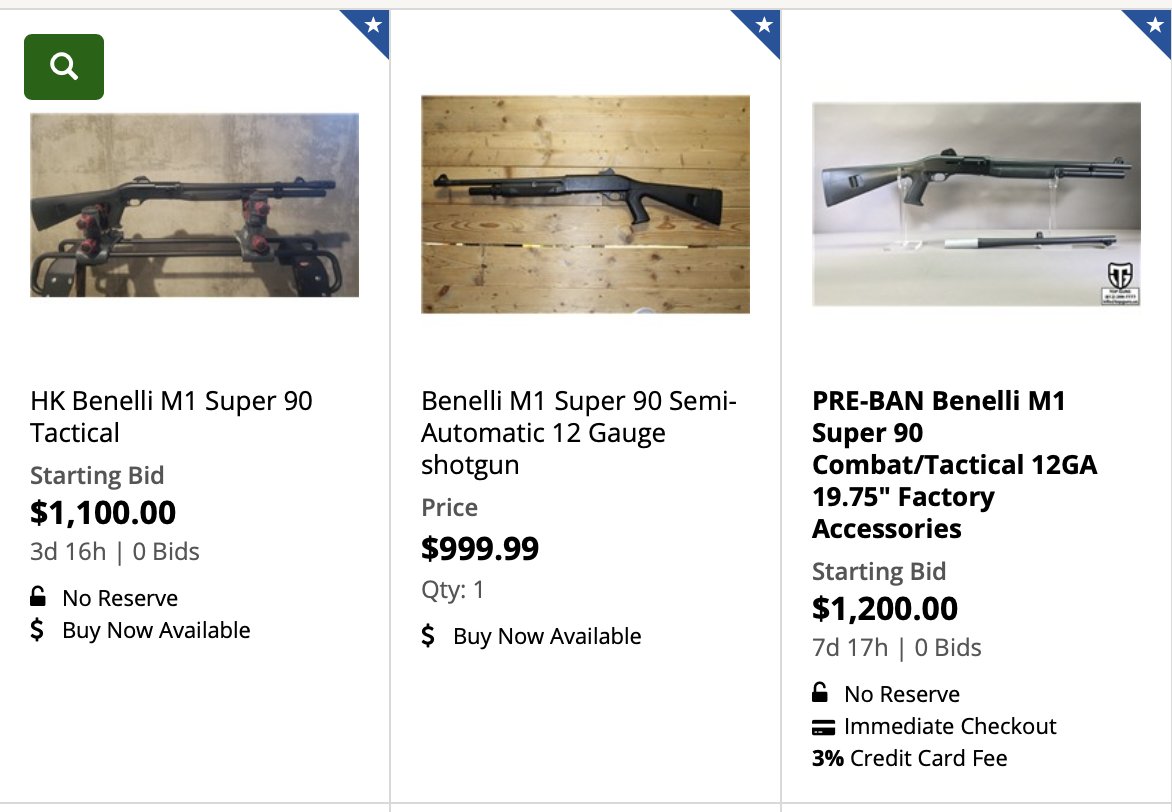The image size is (1172, 812).
Task: Click unlock icon in PRE-BAN listing
Action: tap(820, 692)
